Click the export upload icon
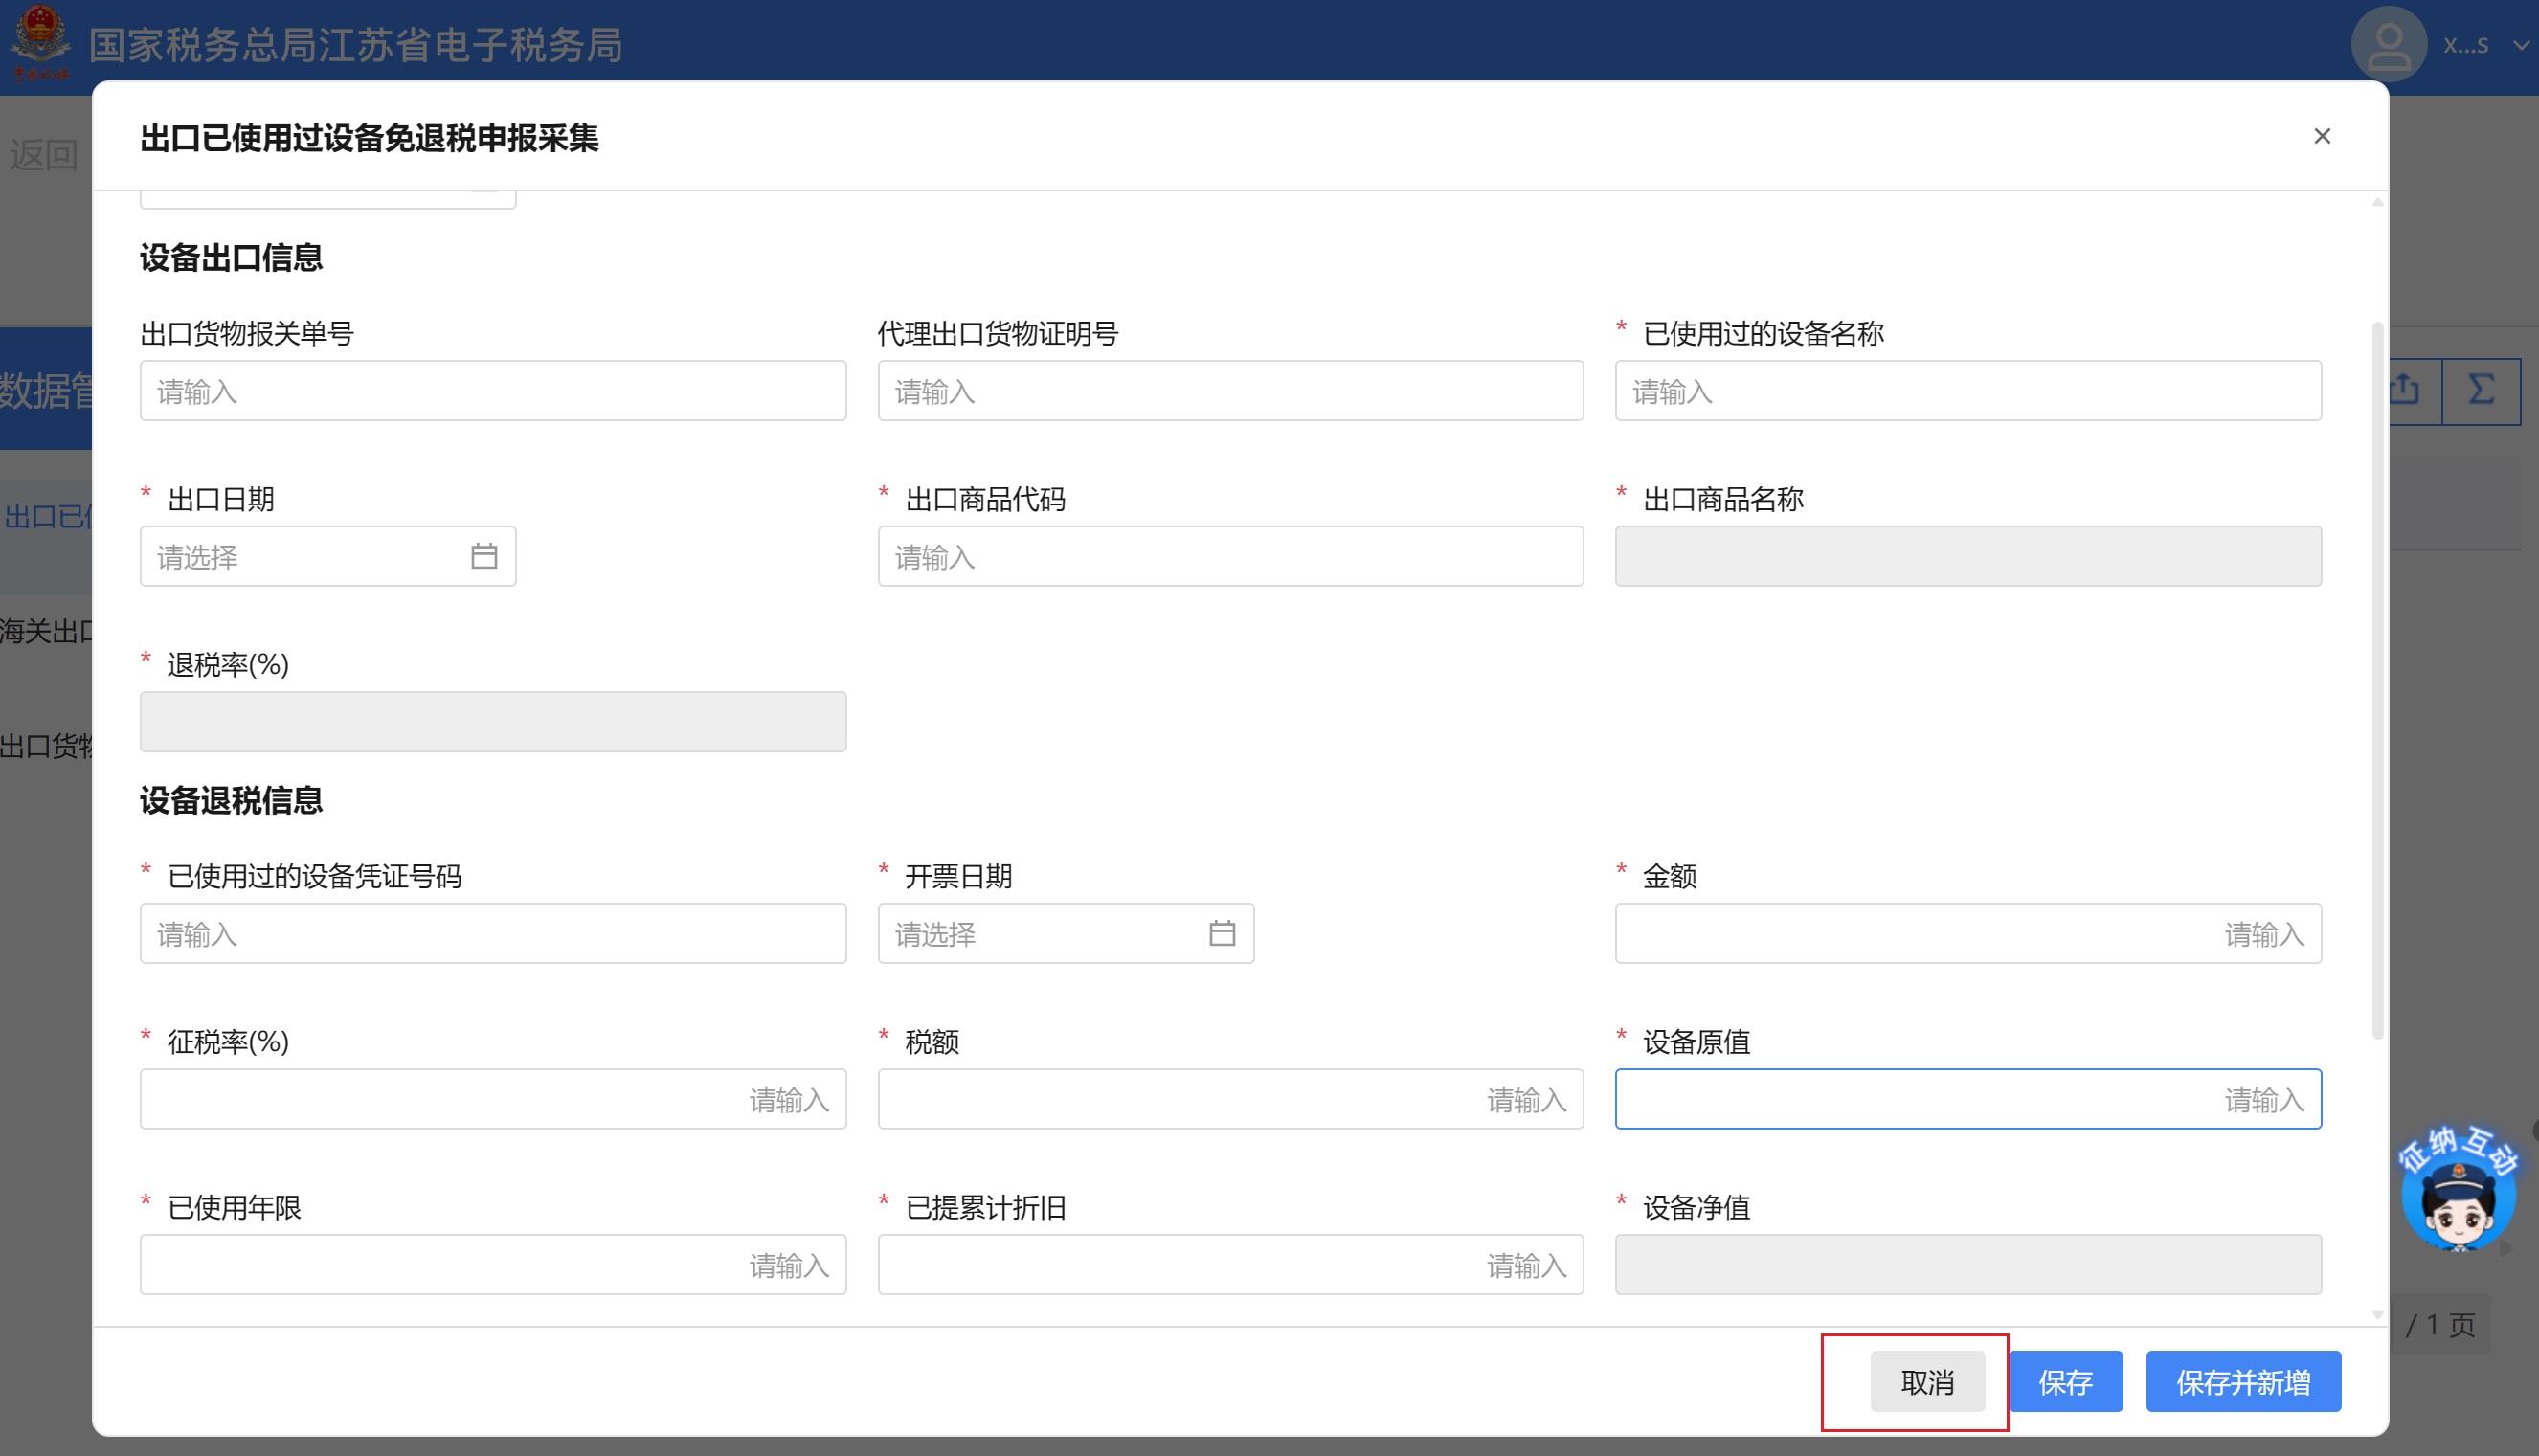This screenshot has width=2539, height=1456. 2404,390
